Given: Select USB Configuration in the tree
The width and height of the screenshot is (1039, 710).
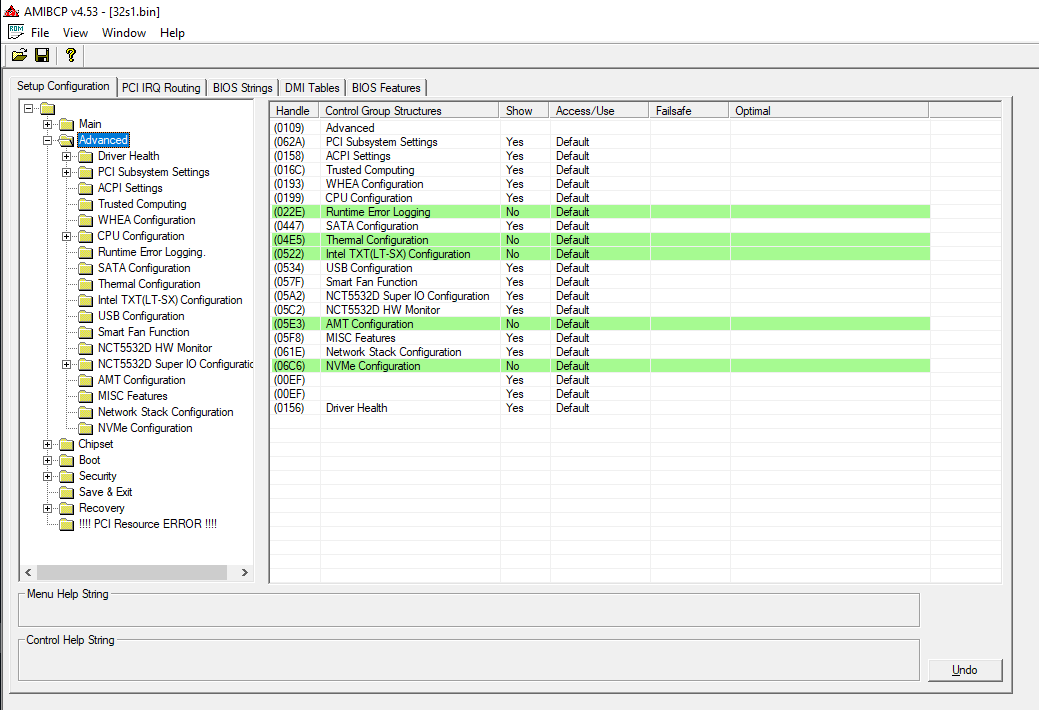Looking at the screenshot, I should coord(141,316).
